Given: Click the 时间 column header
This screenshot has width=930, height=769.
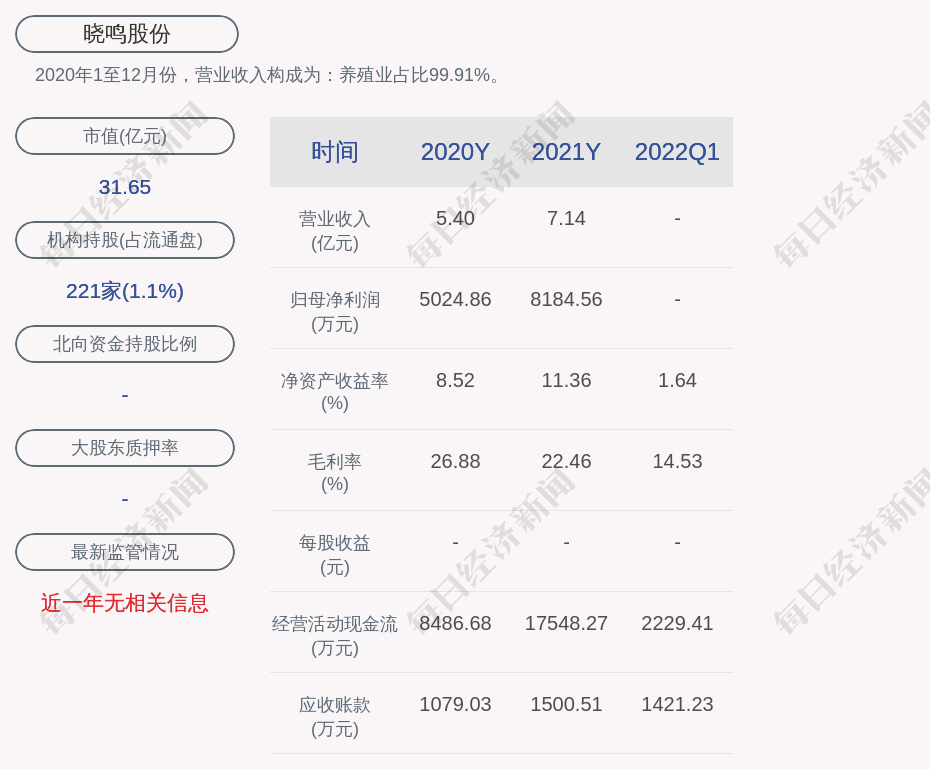Looking at the screenshot, I should pyautogui.click(x=335, y=152).
